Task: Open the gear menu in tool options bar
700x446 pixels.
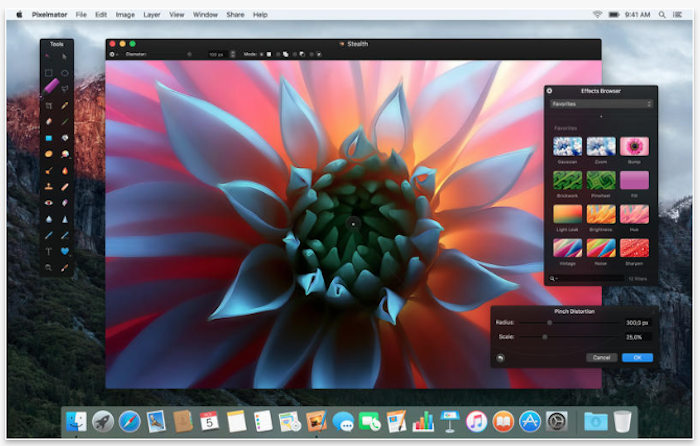Action: [x=113, y=54]
